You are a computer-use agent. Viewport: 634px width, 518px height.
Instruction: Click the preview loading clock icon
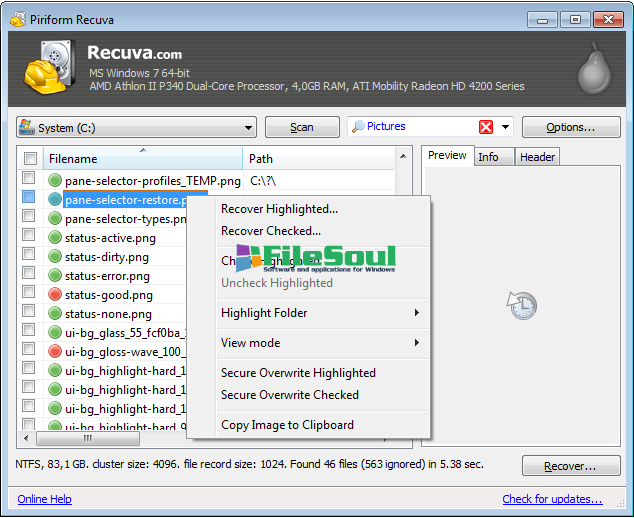[521, 306]
